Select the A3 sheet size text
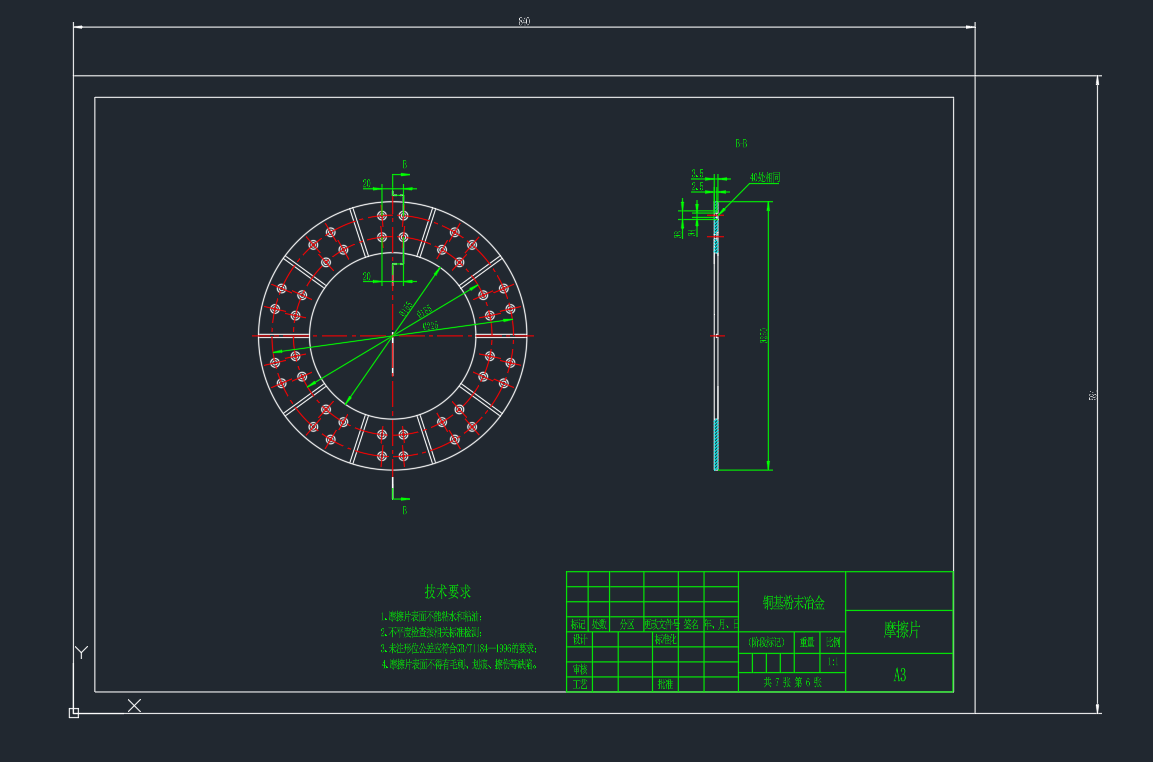 pos(900,674)
